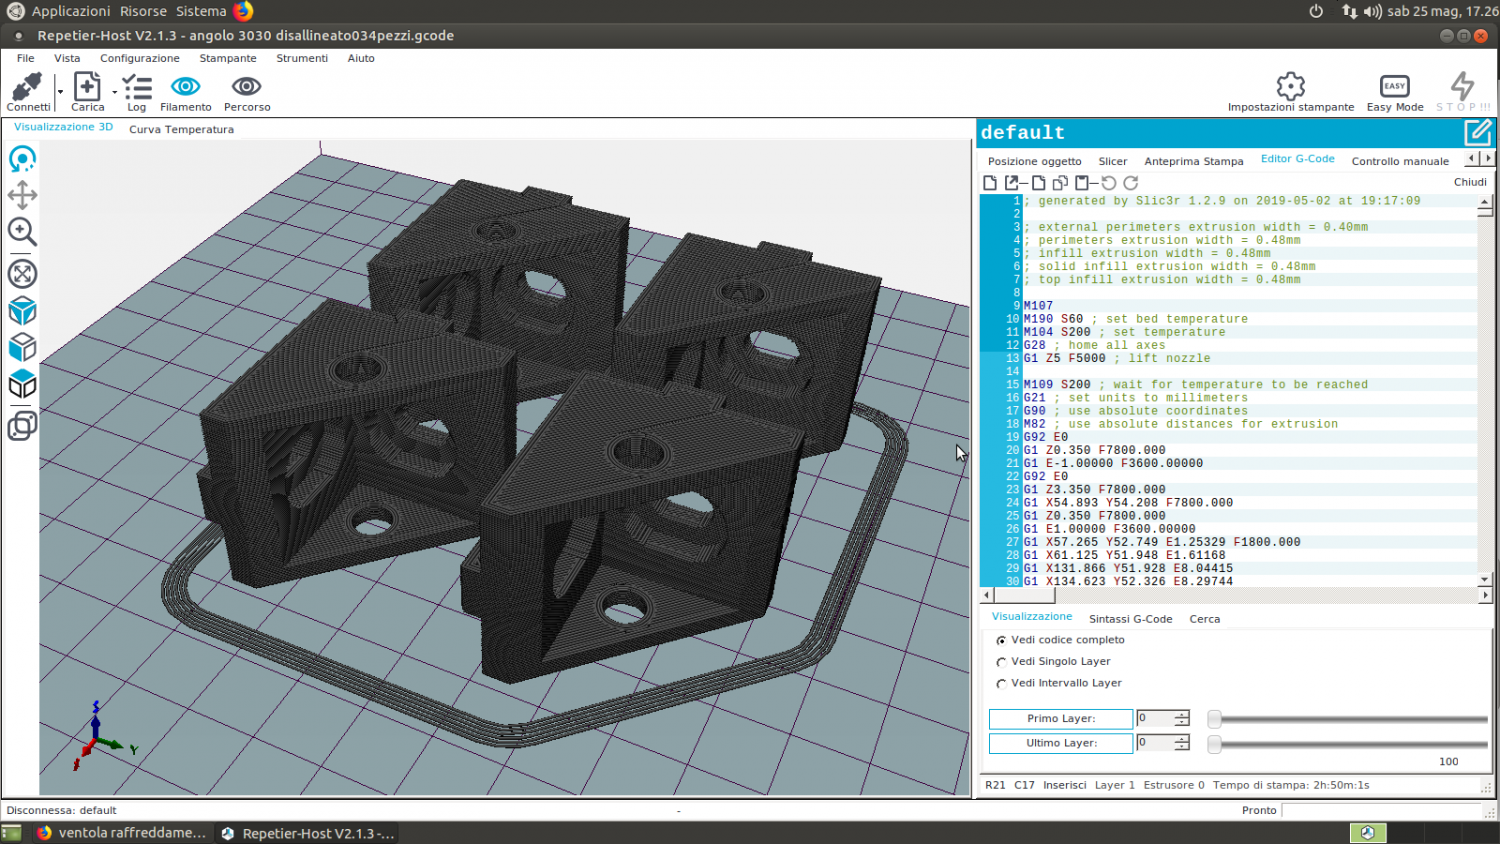Toggle parallel projection squares icon
Viewport: 1500px width, 844px height.
pyautogui.click(x=22, y=426)
